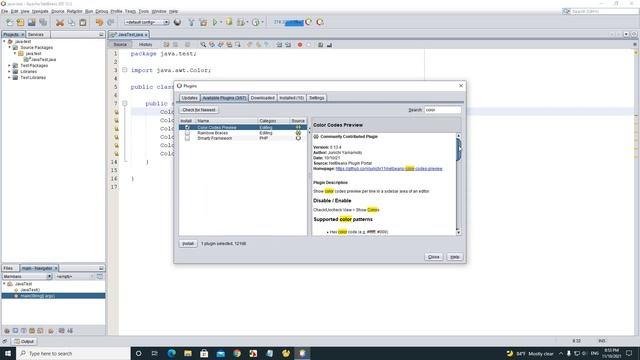Image resolution: width=640 pixels, height=360 pixels.
Task: Open the plugin homepage GitHub link
Action: pyautogui.click(x=389, y=169)
